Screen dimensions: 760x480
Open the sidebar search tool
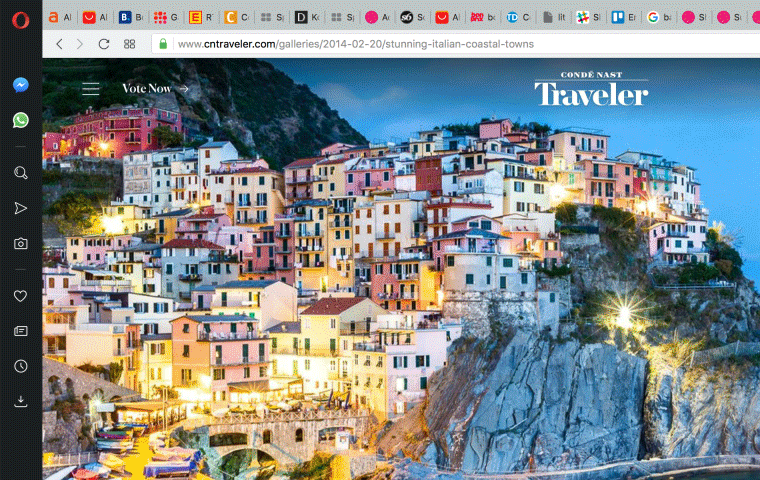coord(20,173)
